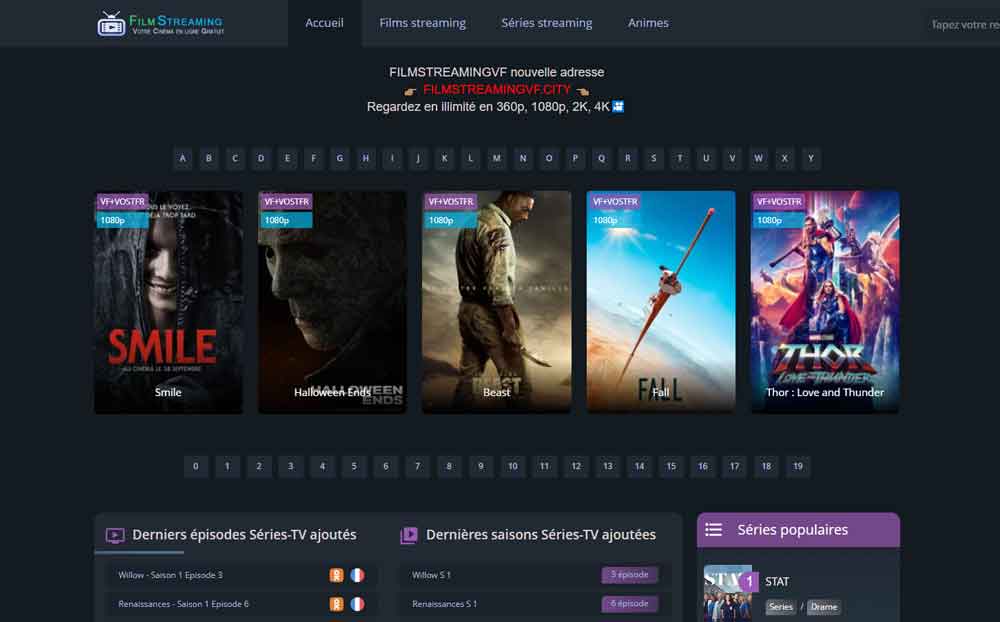The width and height of the screenshot is (1000, 622).
Task: Open Renaissances S 1 season entry
Action: [444, 603]
